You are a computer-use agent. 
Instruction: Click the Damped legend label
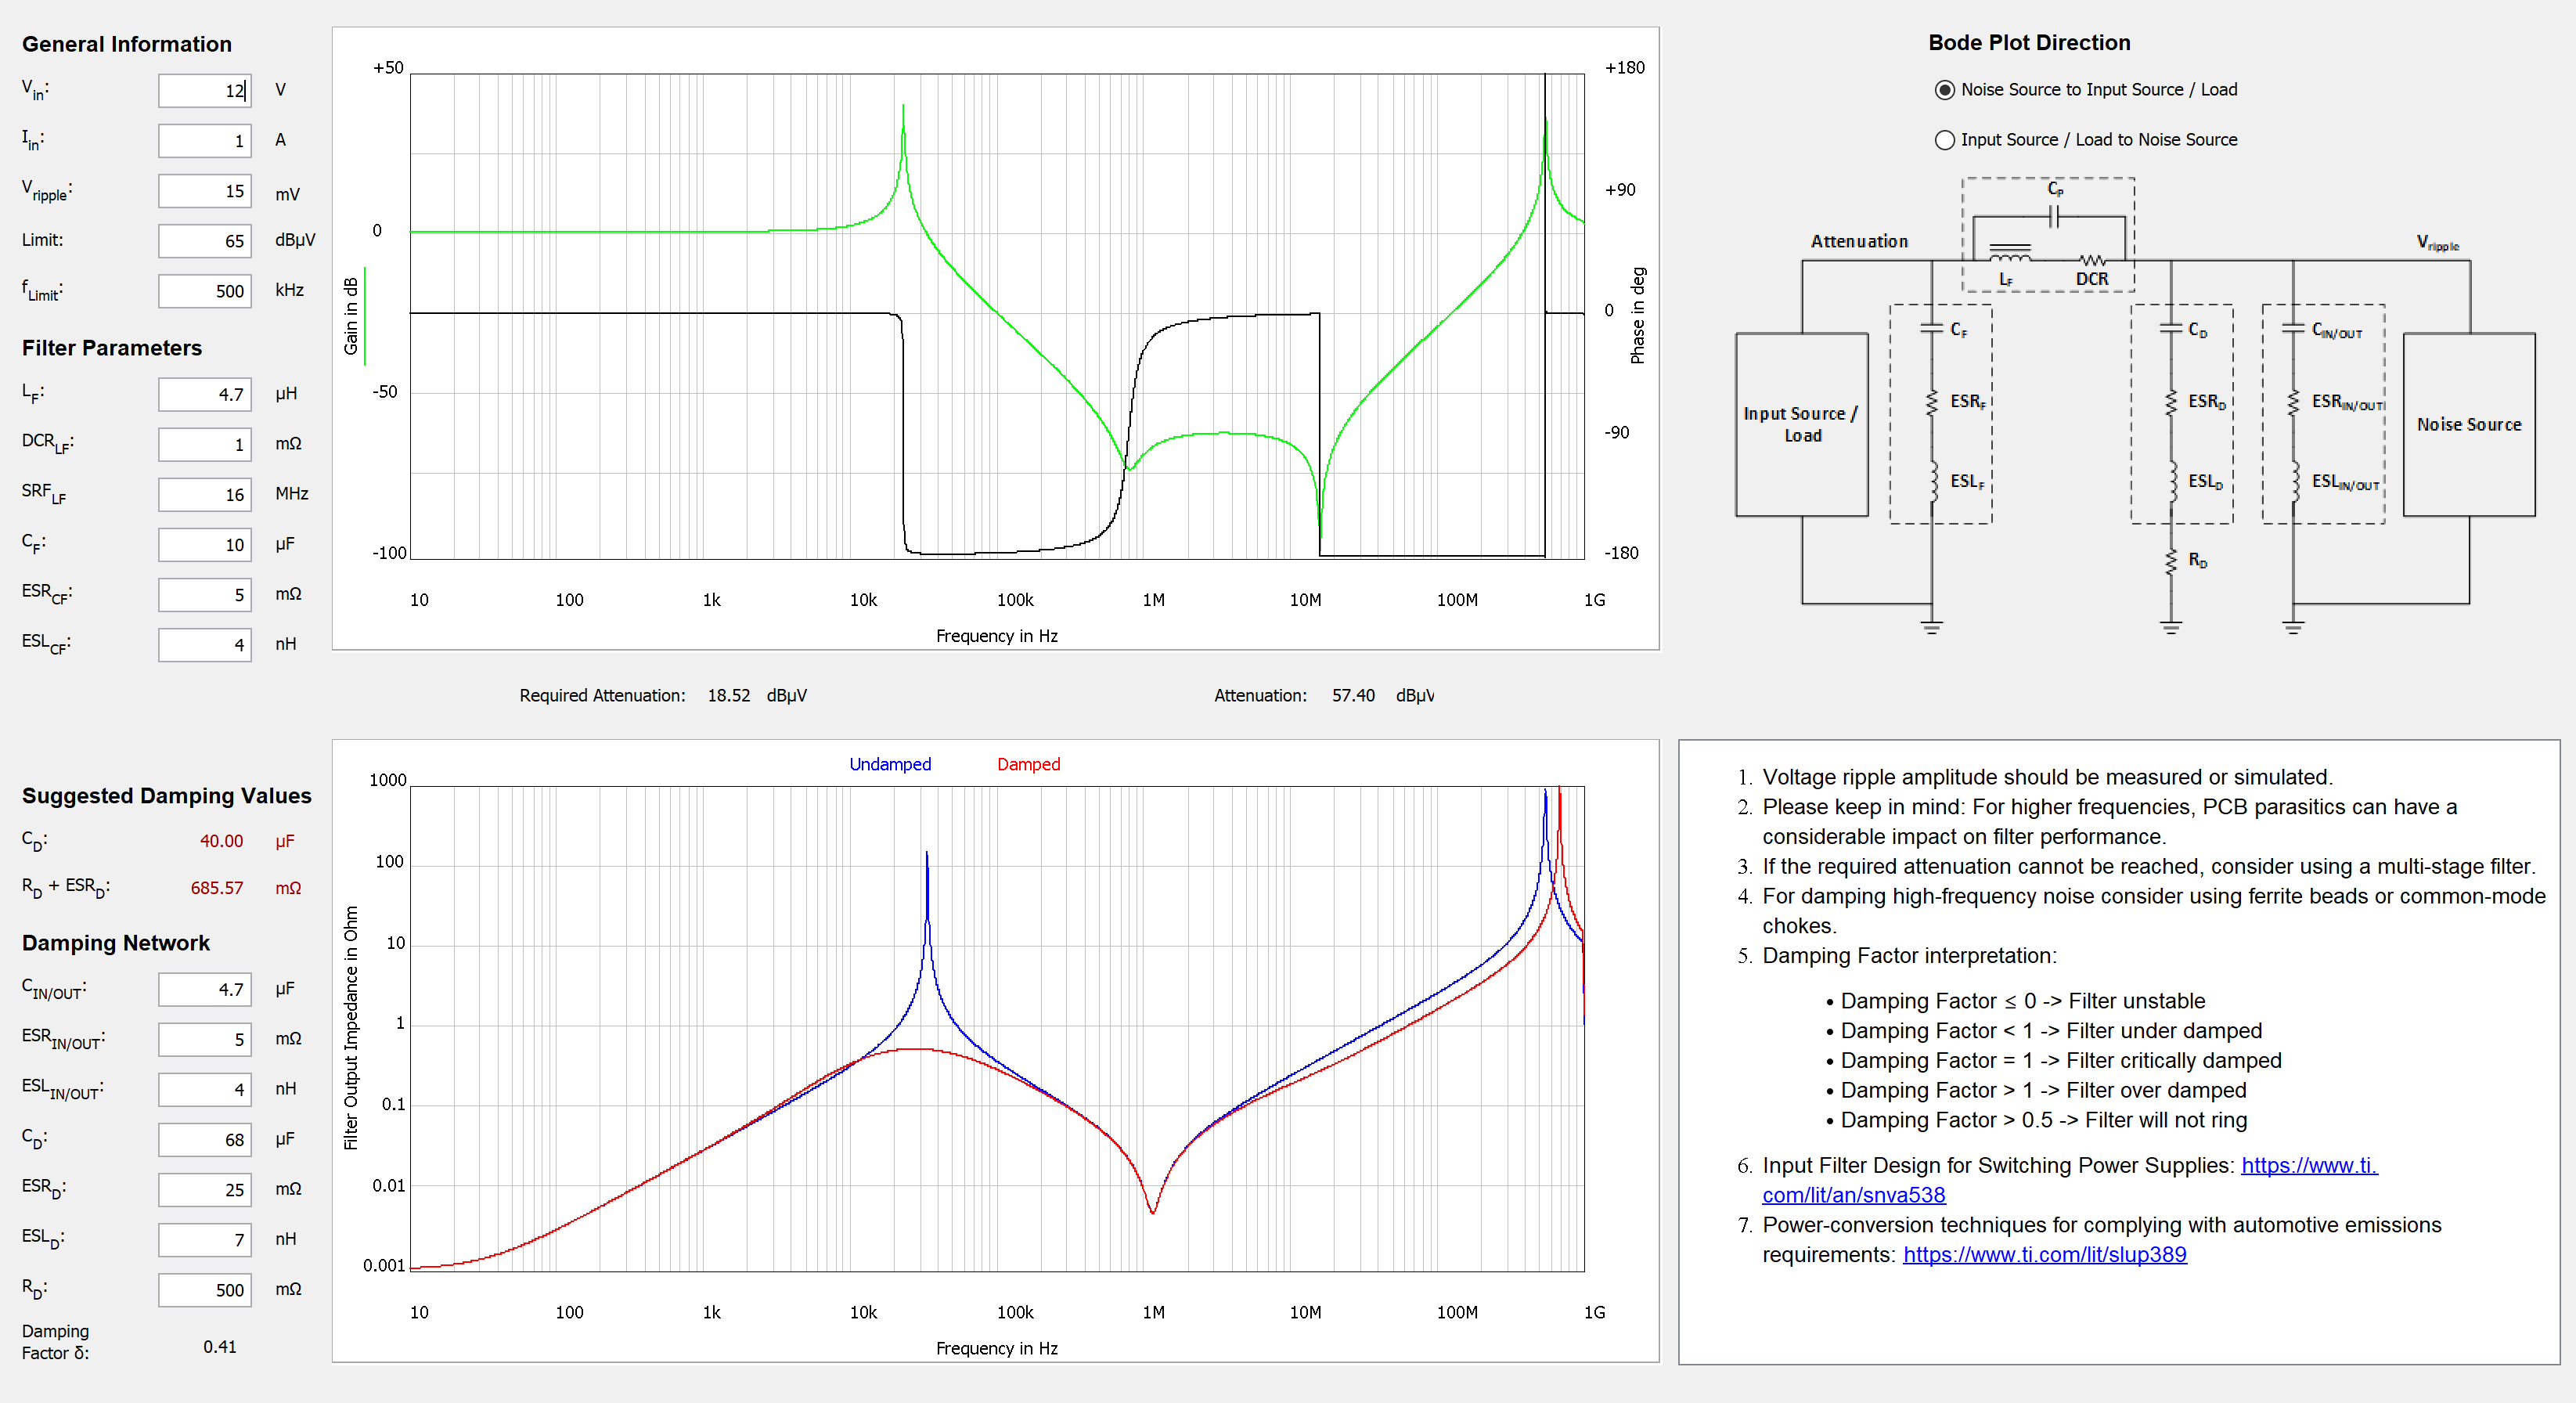click(x=1028, y=764)
